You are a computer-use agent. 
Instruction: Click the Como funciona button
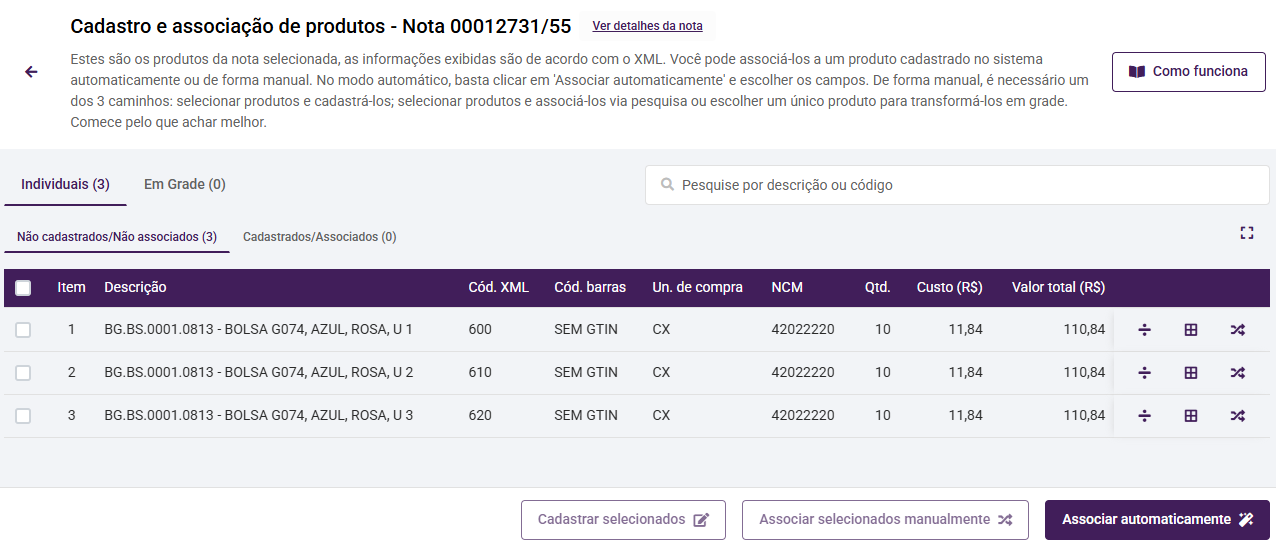tap(1188, 72)
